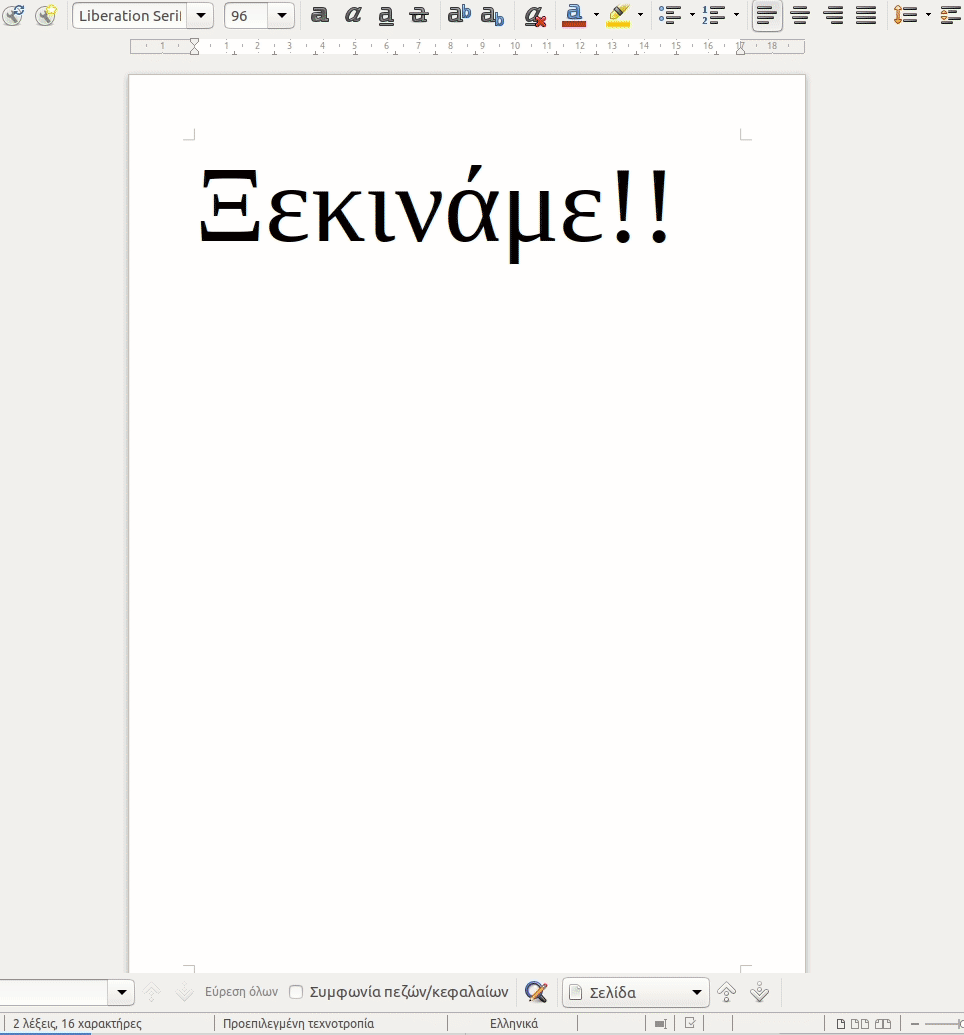Toggle underline formatting
Viewport: 964px width, 1035px height.
(386, 15)
